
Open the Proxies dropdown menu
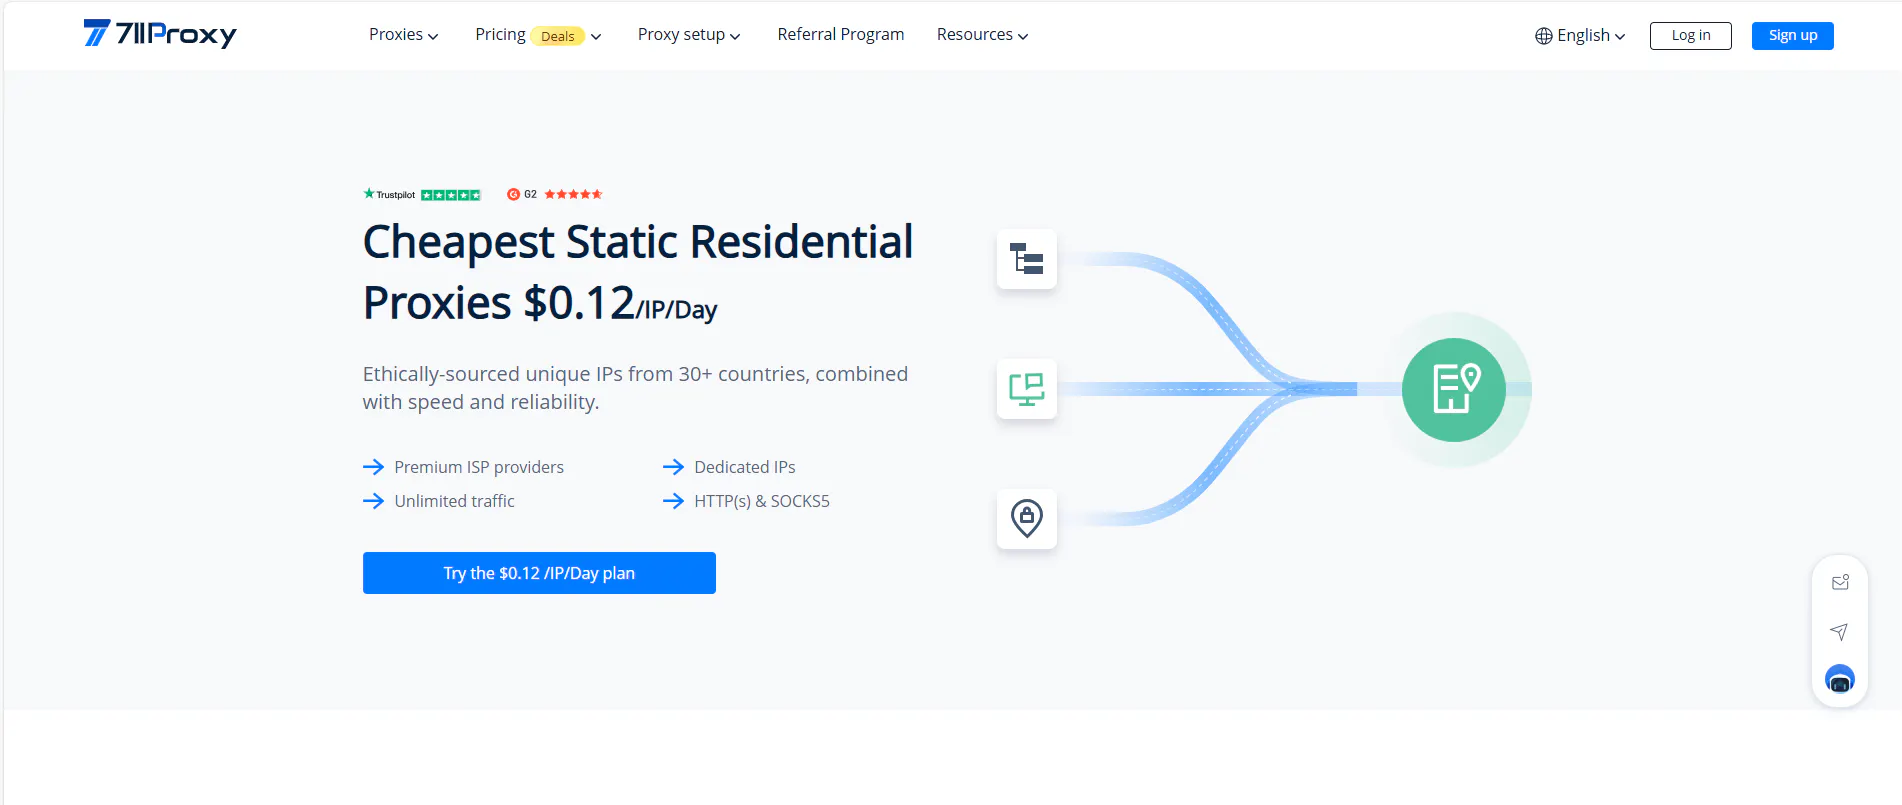coord(403,35)
